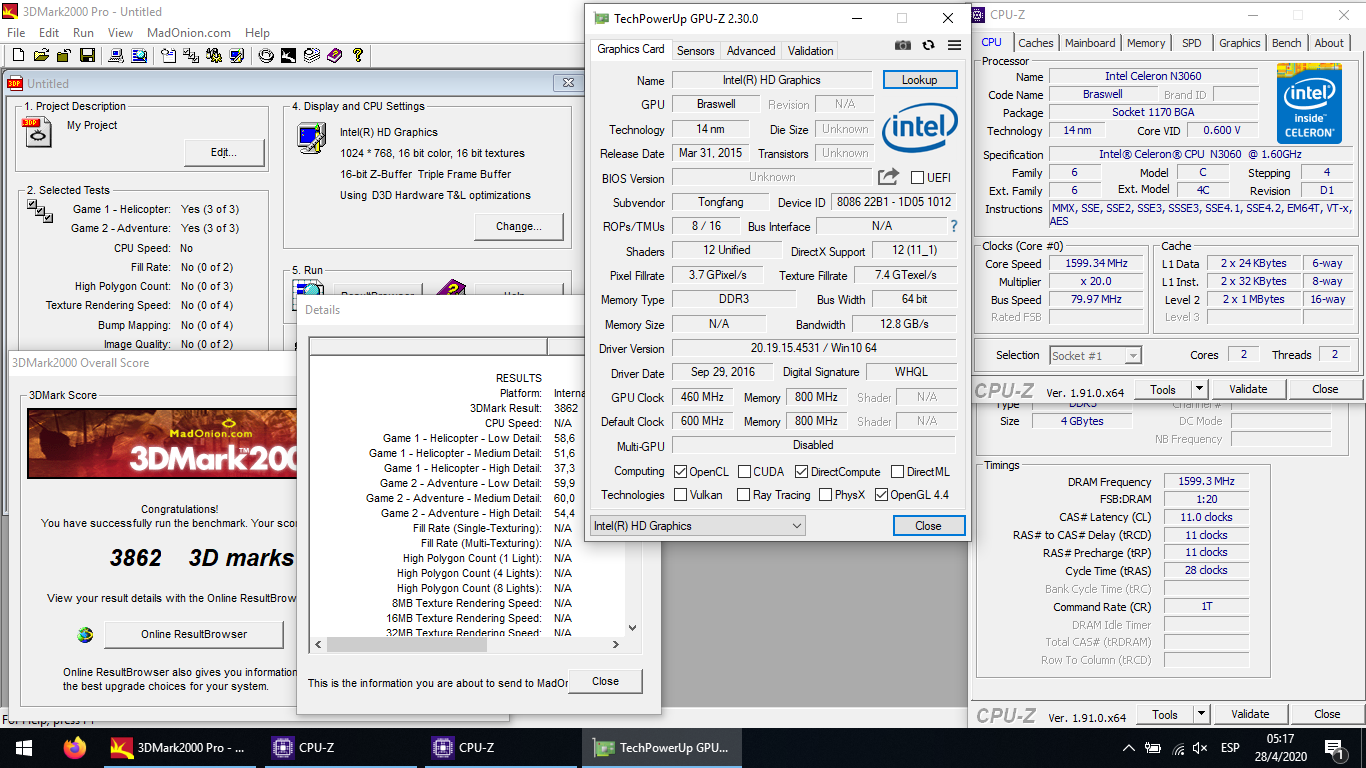Click down arrow of Details vertical scrollbar
Image resolution: width=1366 pixels, height=768 pixels.
click(632, 628)
